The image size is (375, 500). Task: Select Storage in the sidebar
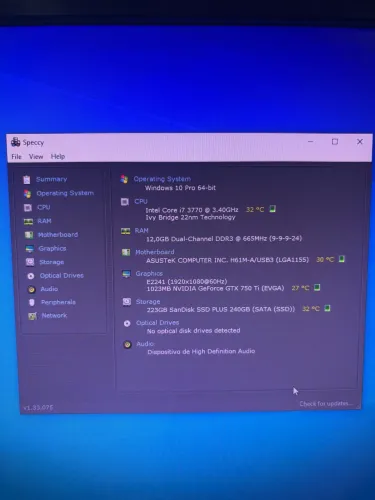(52, 262)
